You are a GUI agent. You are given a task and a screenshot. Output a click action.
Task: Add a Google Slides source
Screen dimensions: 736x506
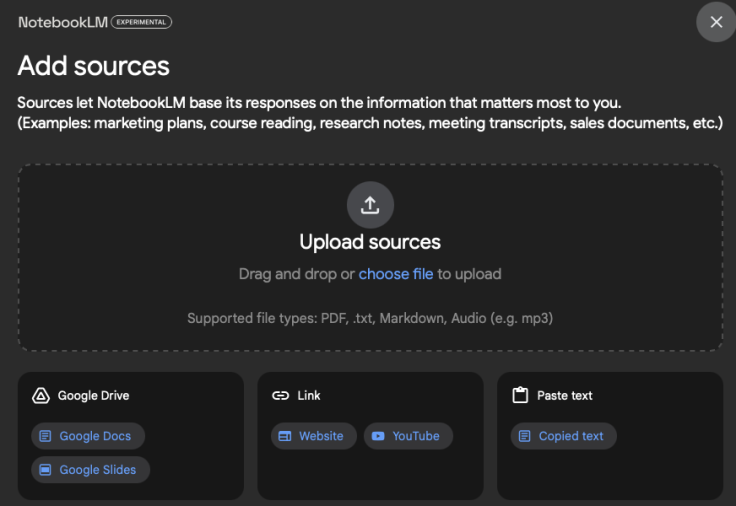click(91, 470)
